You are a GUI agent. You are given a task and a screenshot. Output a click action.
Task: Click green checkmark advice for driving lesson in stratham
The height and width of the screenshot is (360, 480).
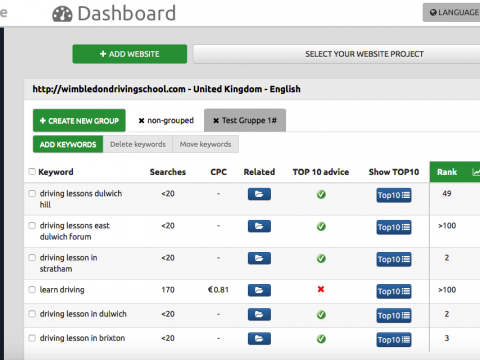(321, 258)
